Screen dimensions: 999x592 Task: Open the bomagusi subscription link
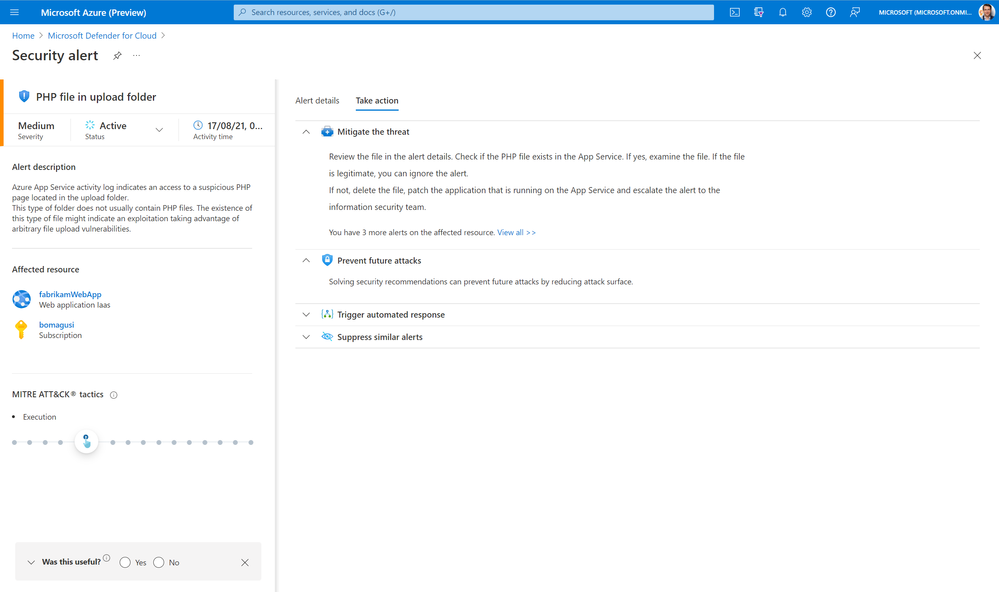point(57,325)
